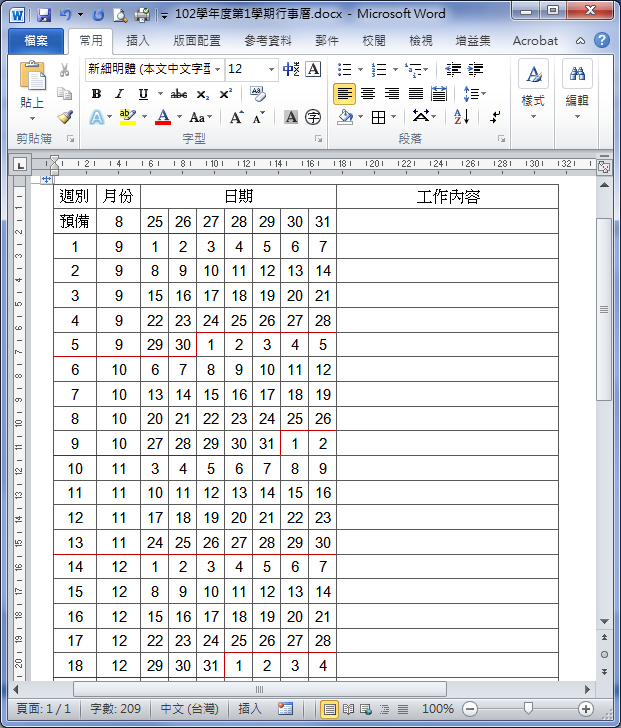Click the Distributed alignment icon
The height and width of the screenshot is (728, 621).
coord(439,94)
